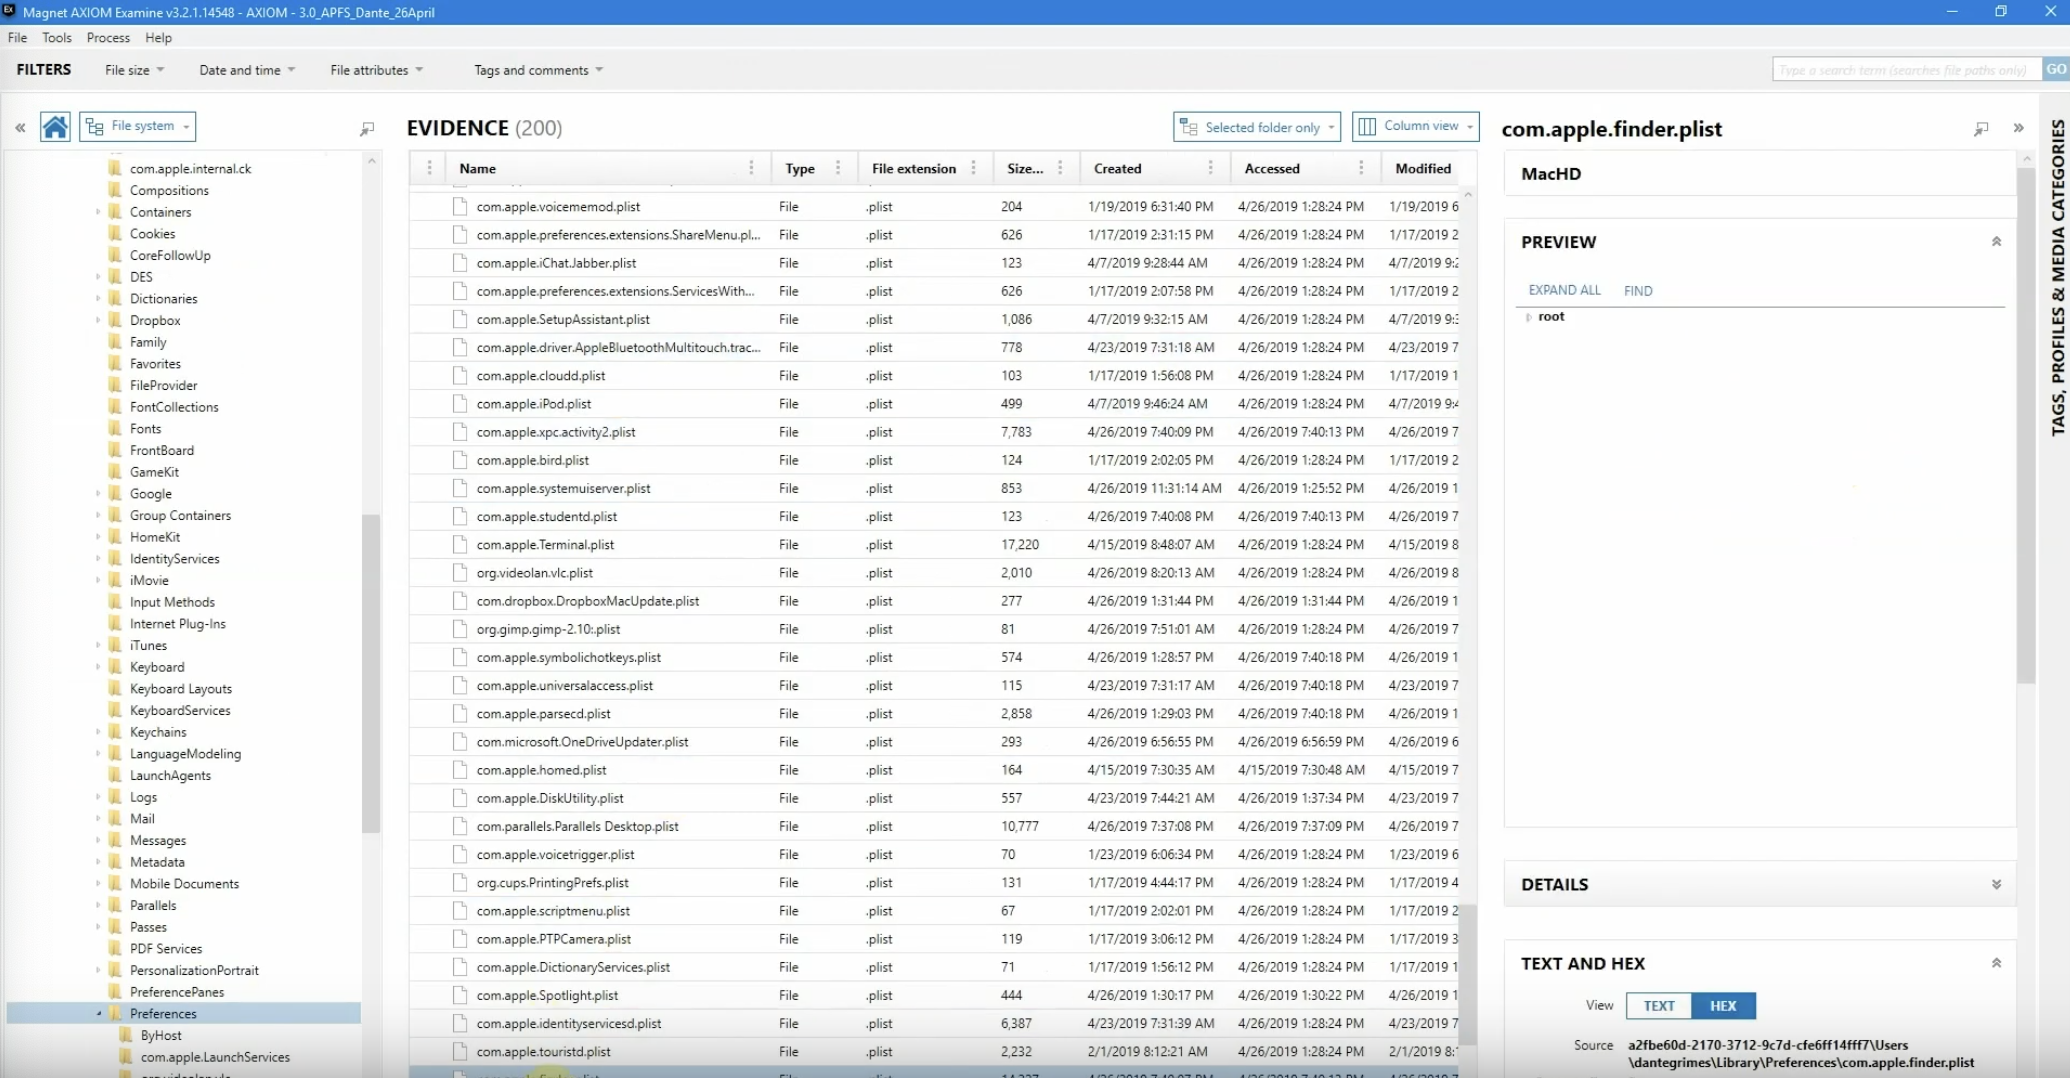2070x1078 pixels.
Task: Select com.apple.touristd.plist row
Action: tap(934, 1052)
